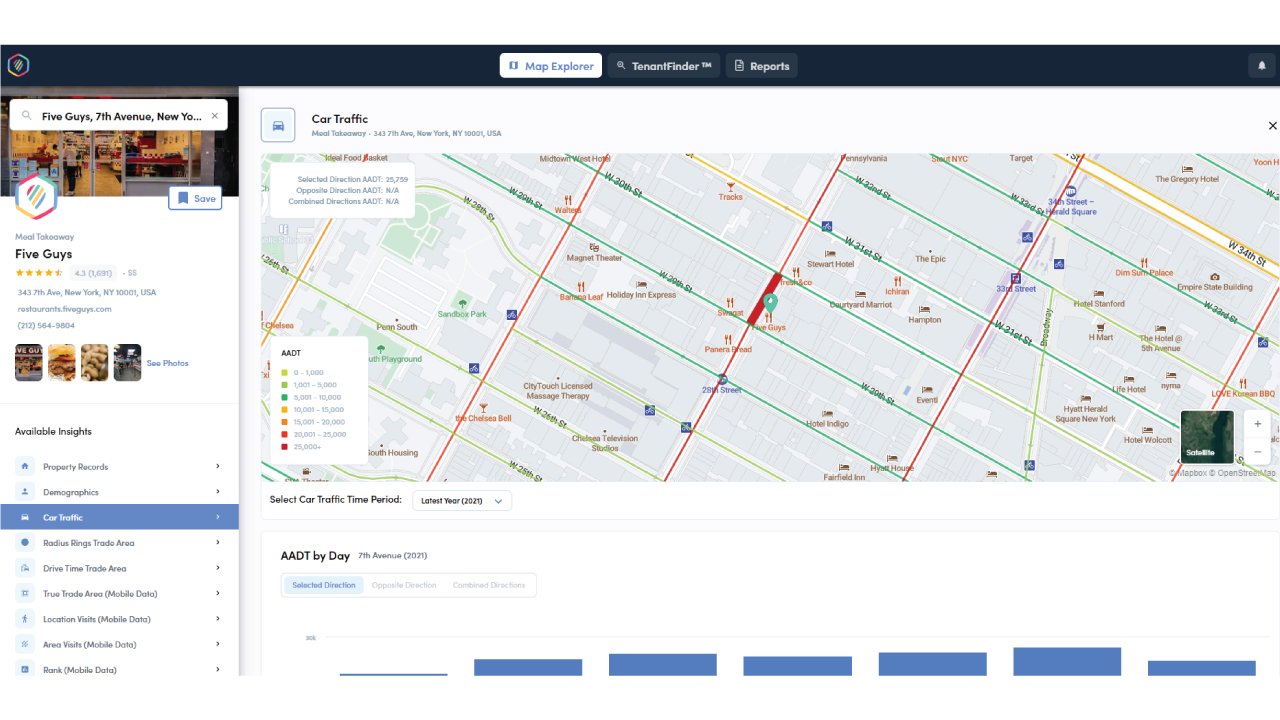
Task: Select Car Traffic in Available Insights
Action: pos(119,517)
